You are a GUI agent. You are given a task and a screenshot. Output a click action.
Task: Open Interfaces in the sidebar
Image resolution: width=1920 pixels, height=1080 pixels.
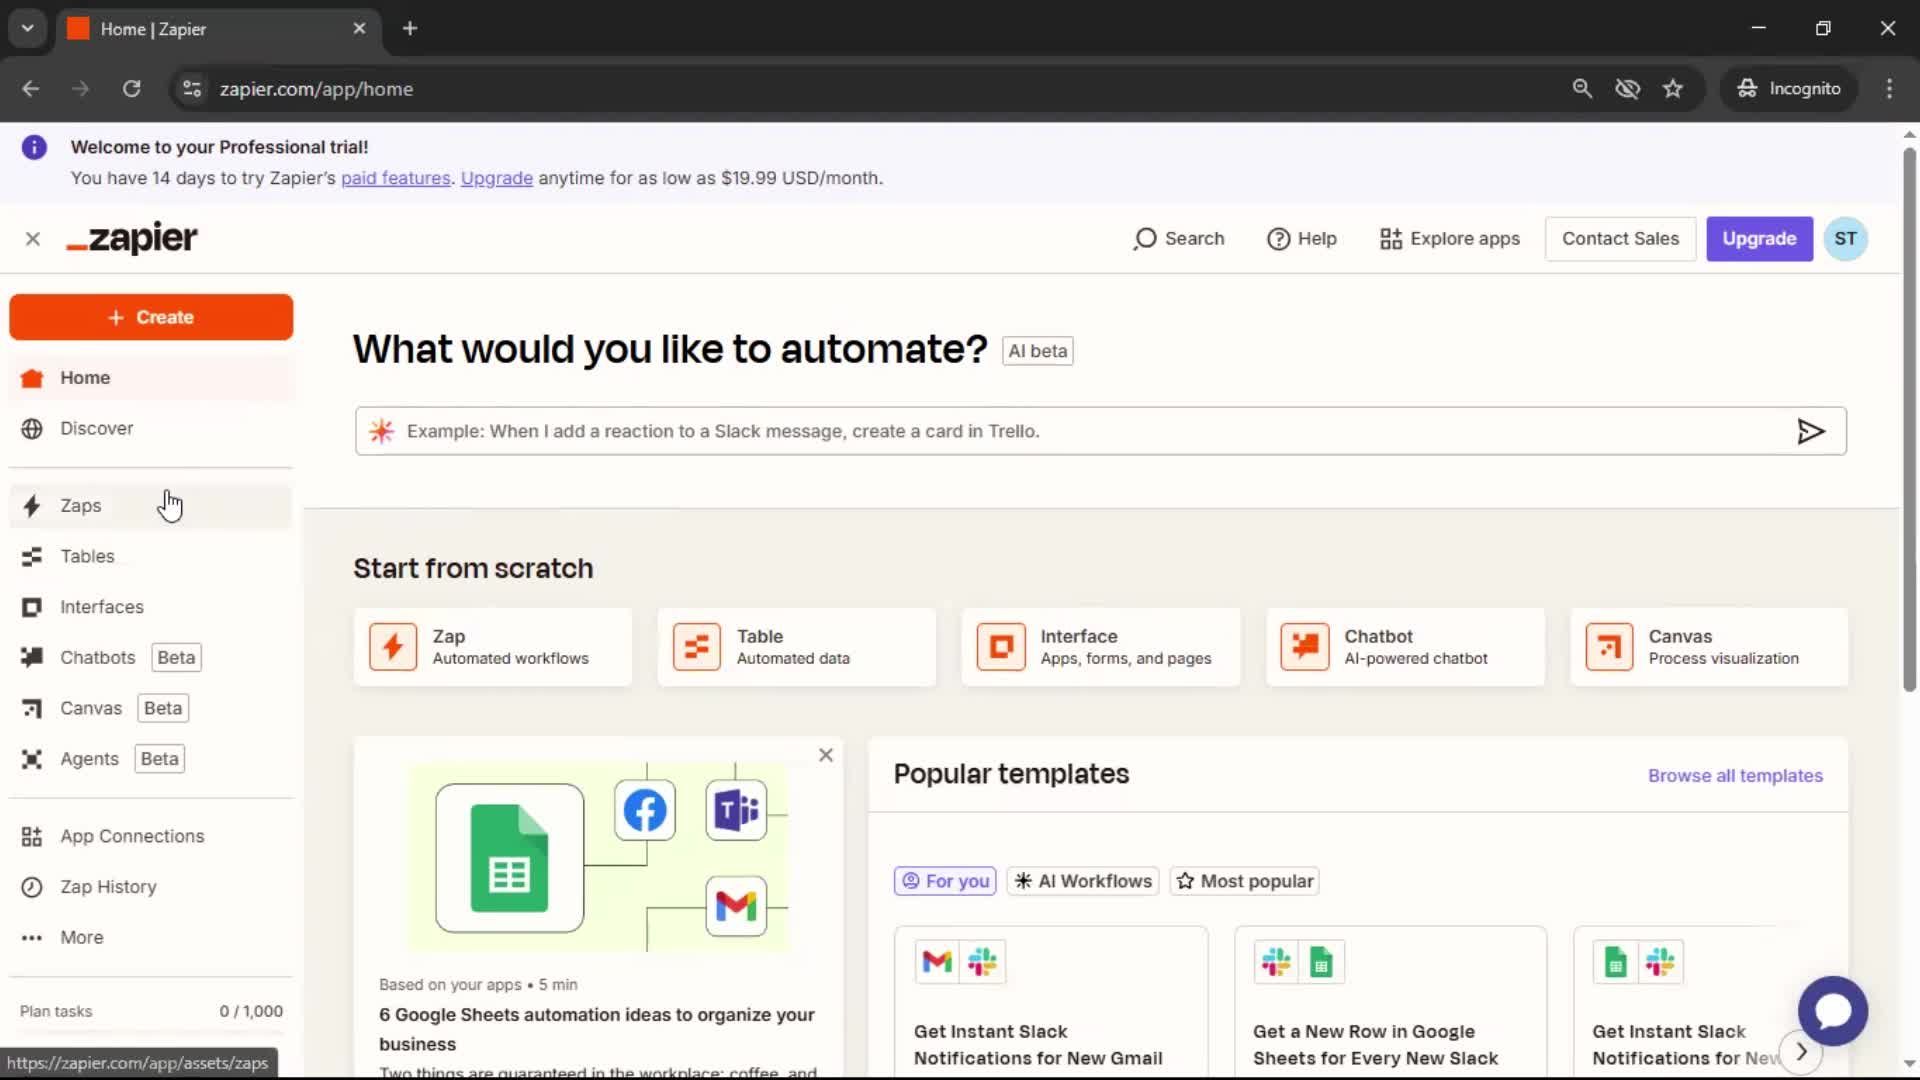pyautogui.click(x=151, y=607)
